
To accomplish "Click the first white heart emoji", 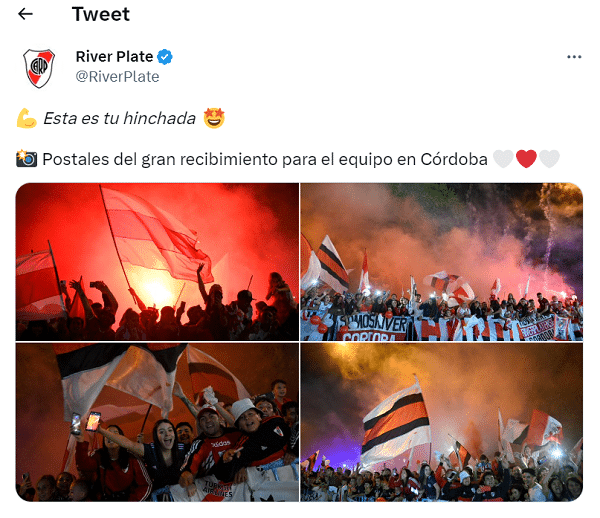I will point(503,159).
